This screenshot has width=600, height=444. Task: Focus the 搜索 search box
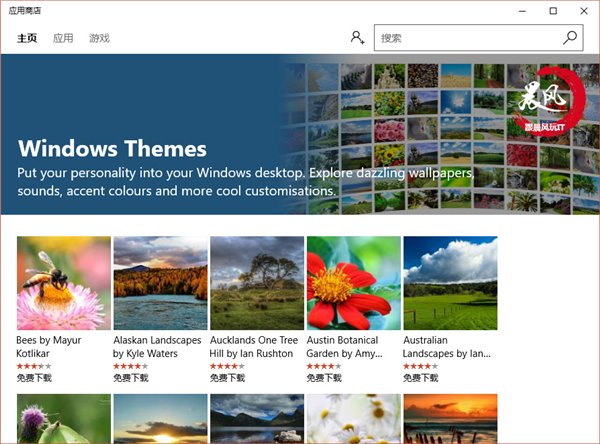478,38
